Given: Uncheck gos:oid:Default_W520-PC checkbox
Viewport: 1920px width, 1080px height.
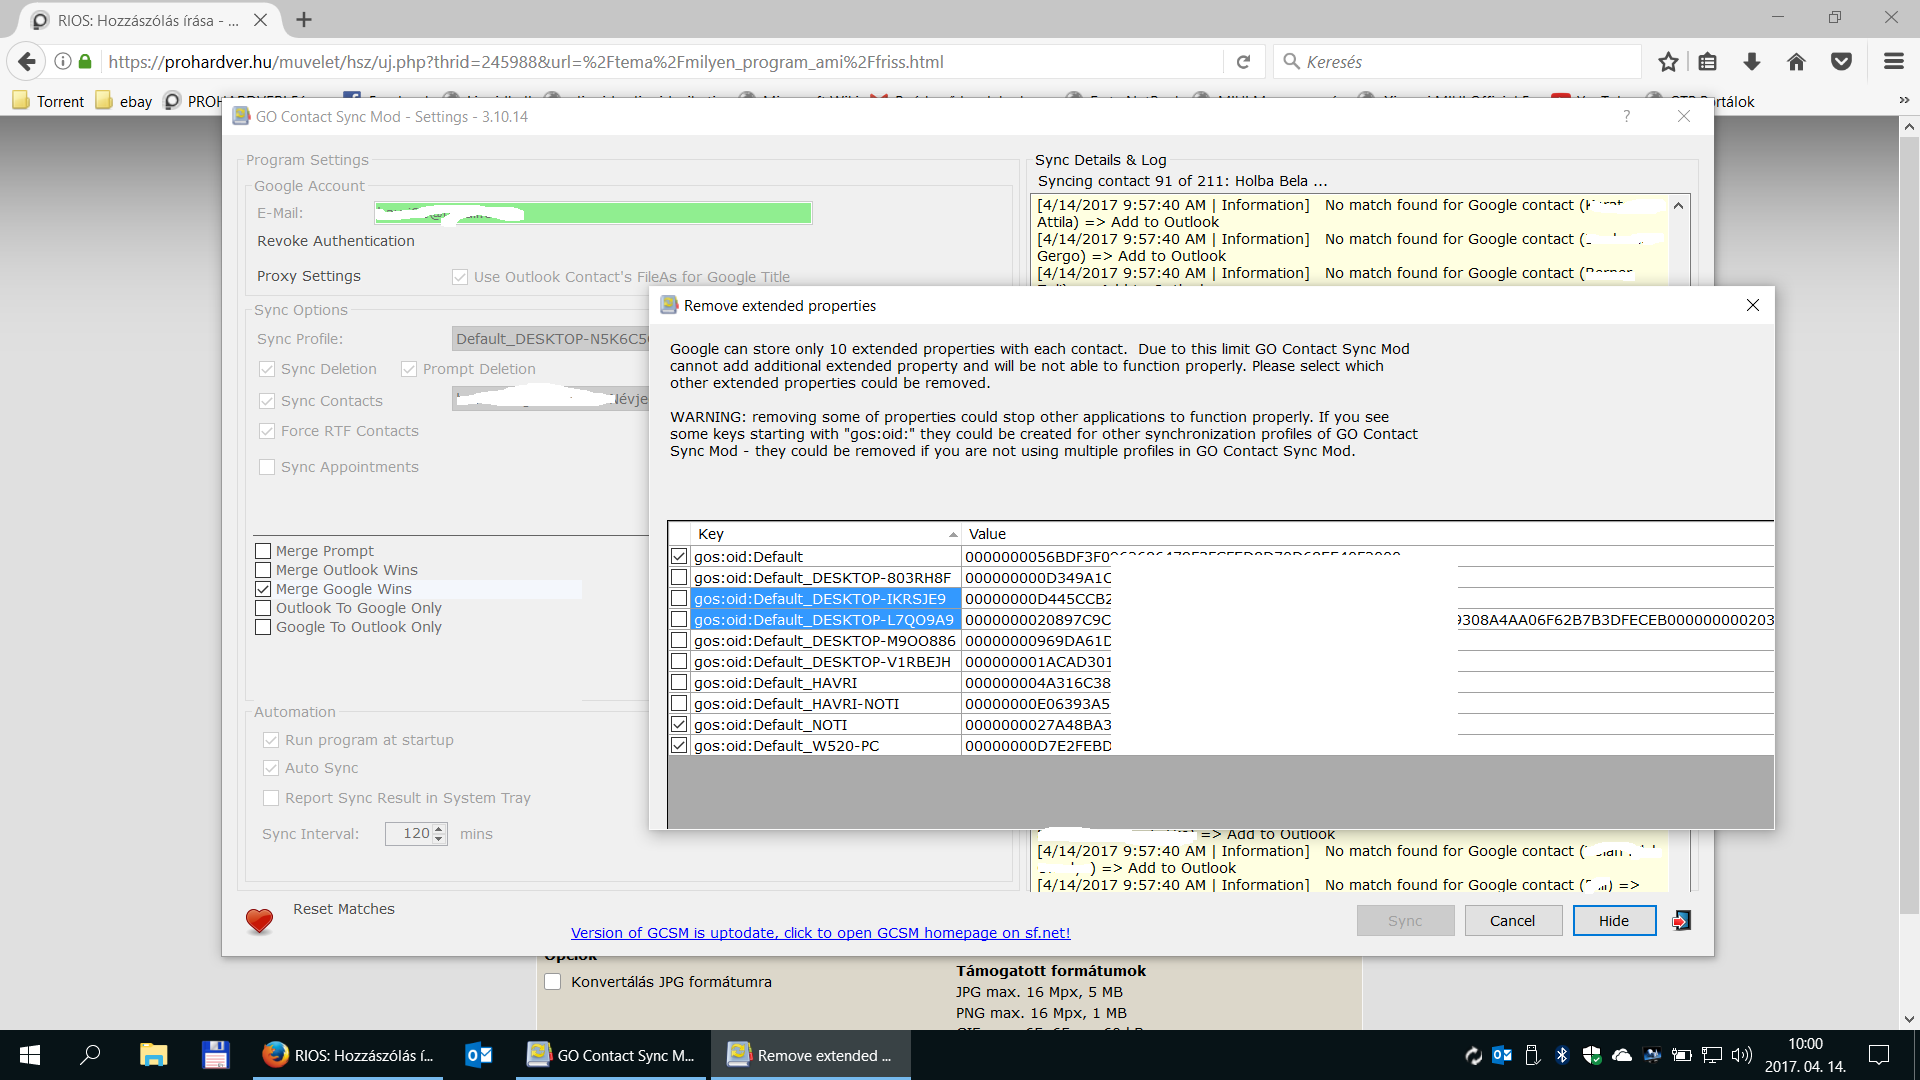Looking at the screenshot, I should 679,746.
